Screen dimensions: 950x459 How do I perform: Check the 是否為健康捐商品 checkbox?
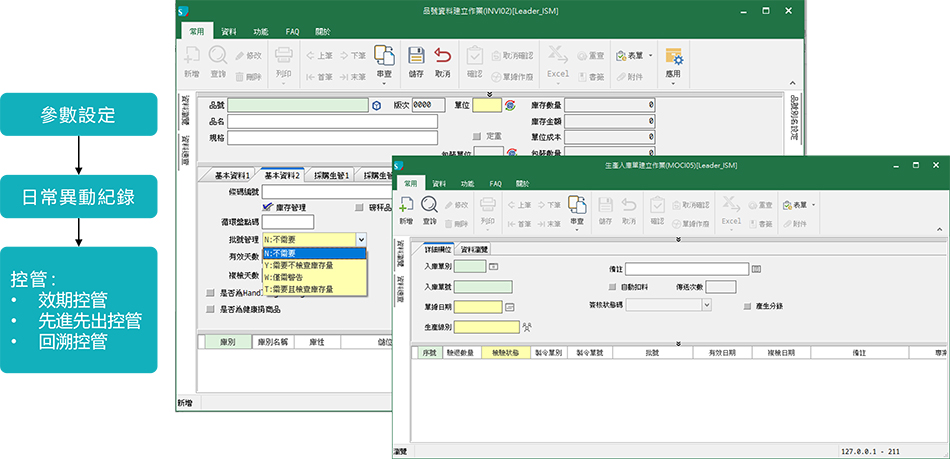pos(210,309)
